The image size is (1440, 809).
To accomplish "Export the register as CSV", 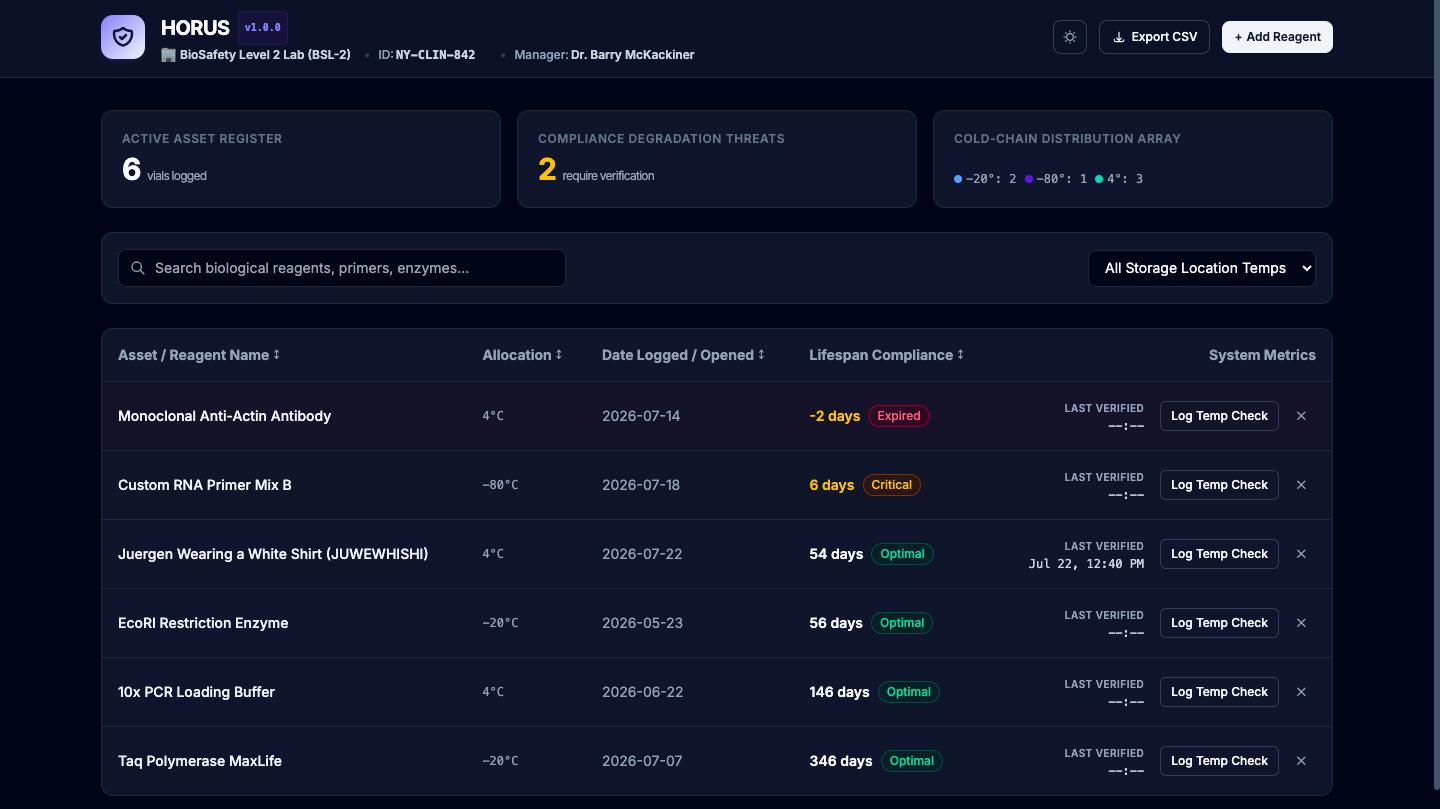I will click(x=1154, y=37).
